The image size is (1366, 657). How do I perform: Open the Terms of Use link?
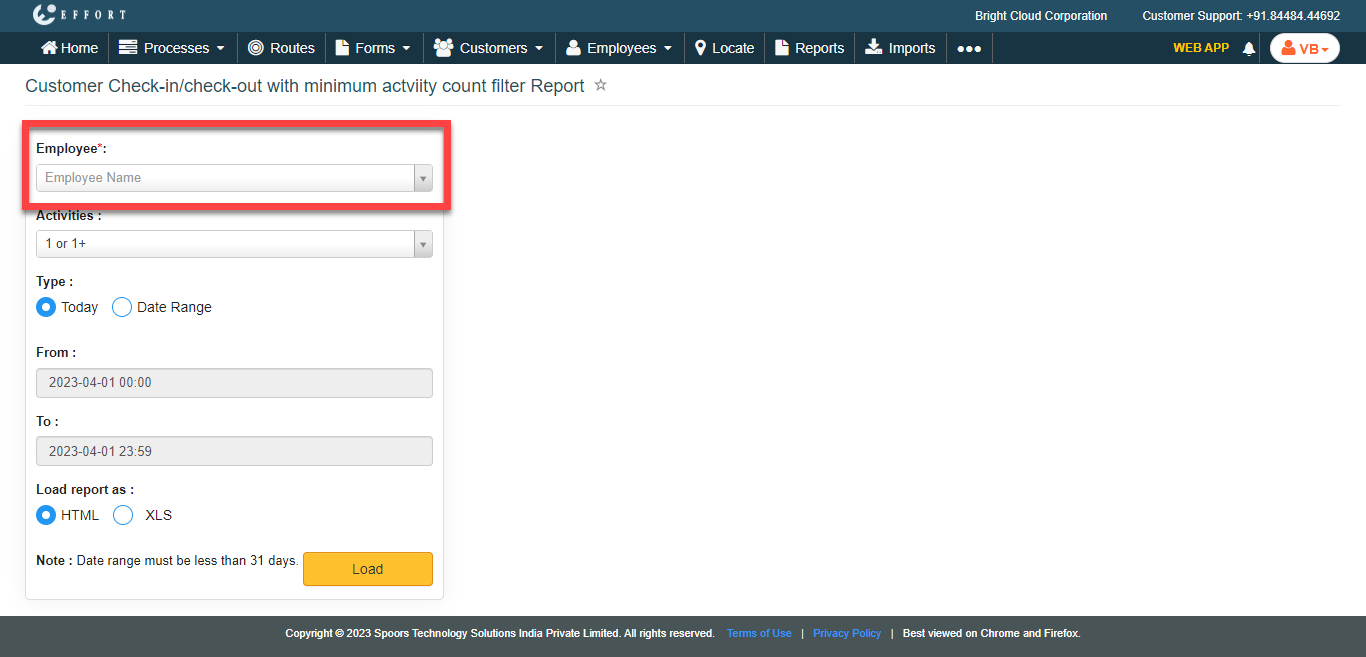(x=759, y=633)
